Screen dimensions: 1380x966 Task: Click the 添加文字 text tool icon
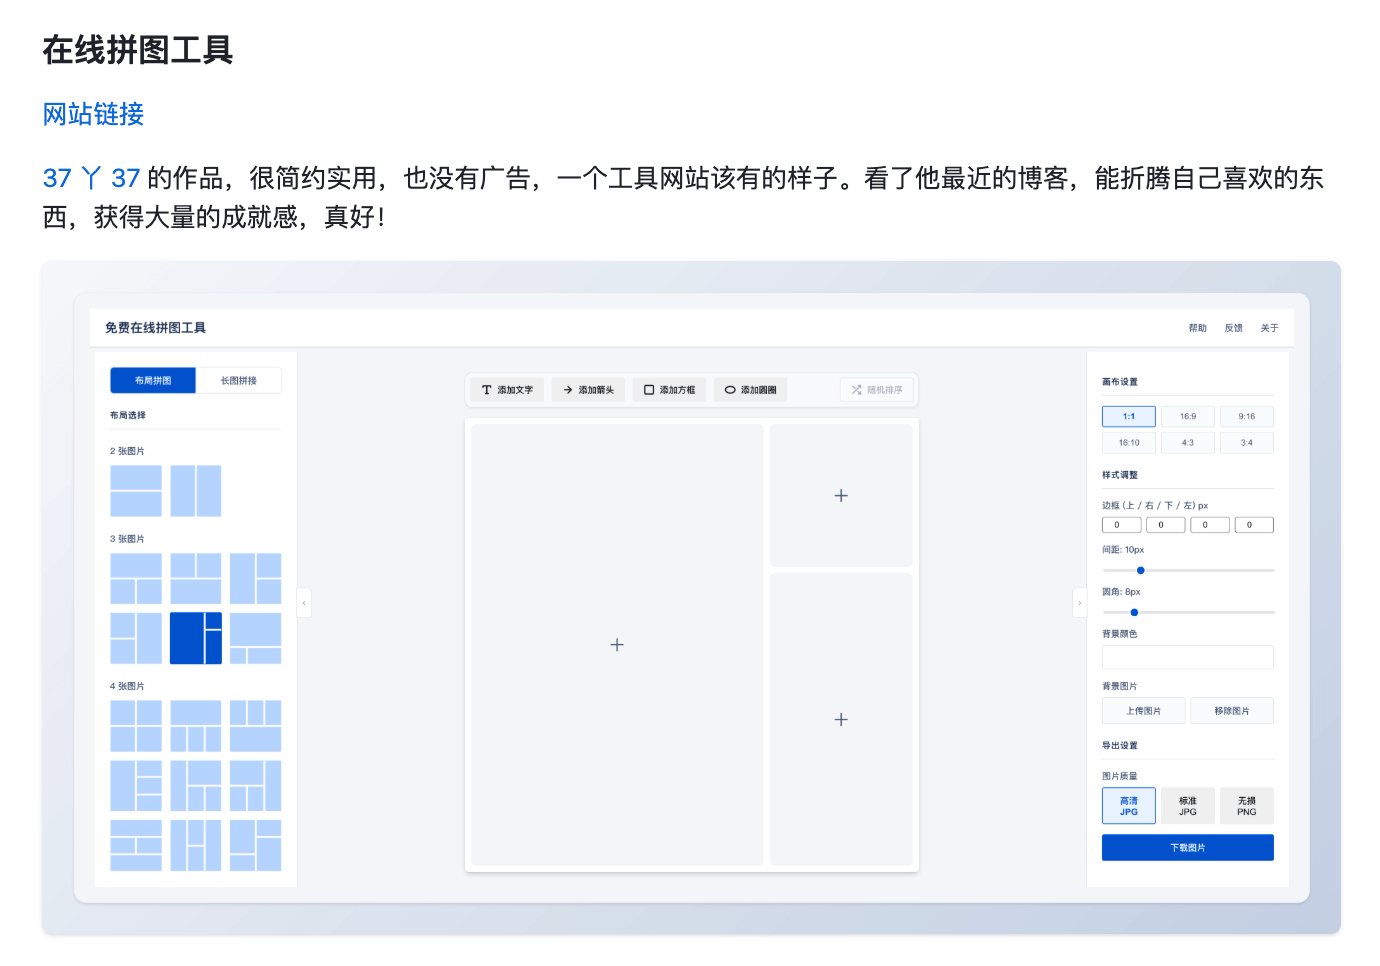(x=487, y=390)
